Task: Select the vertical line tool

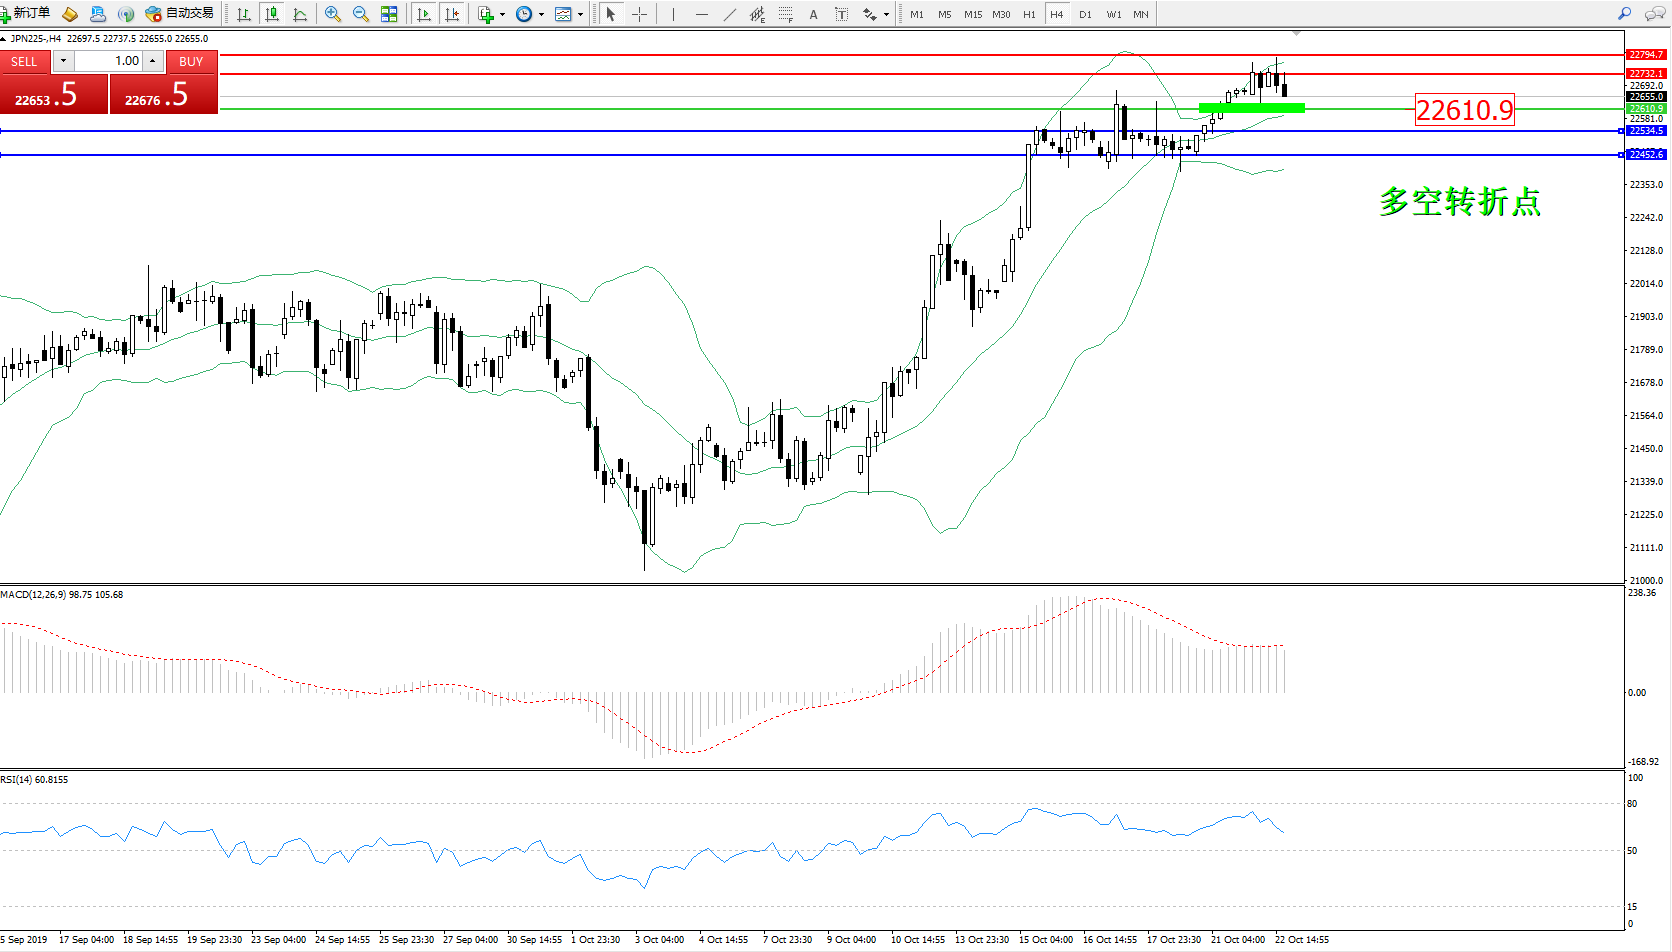Action: click(x=673, y=14)
